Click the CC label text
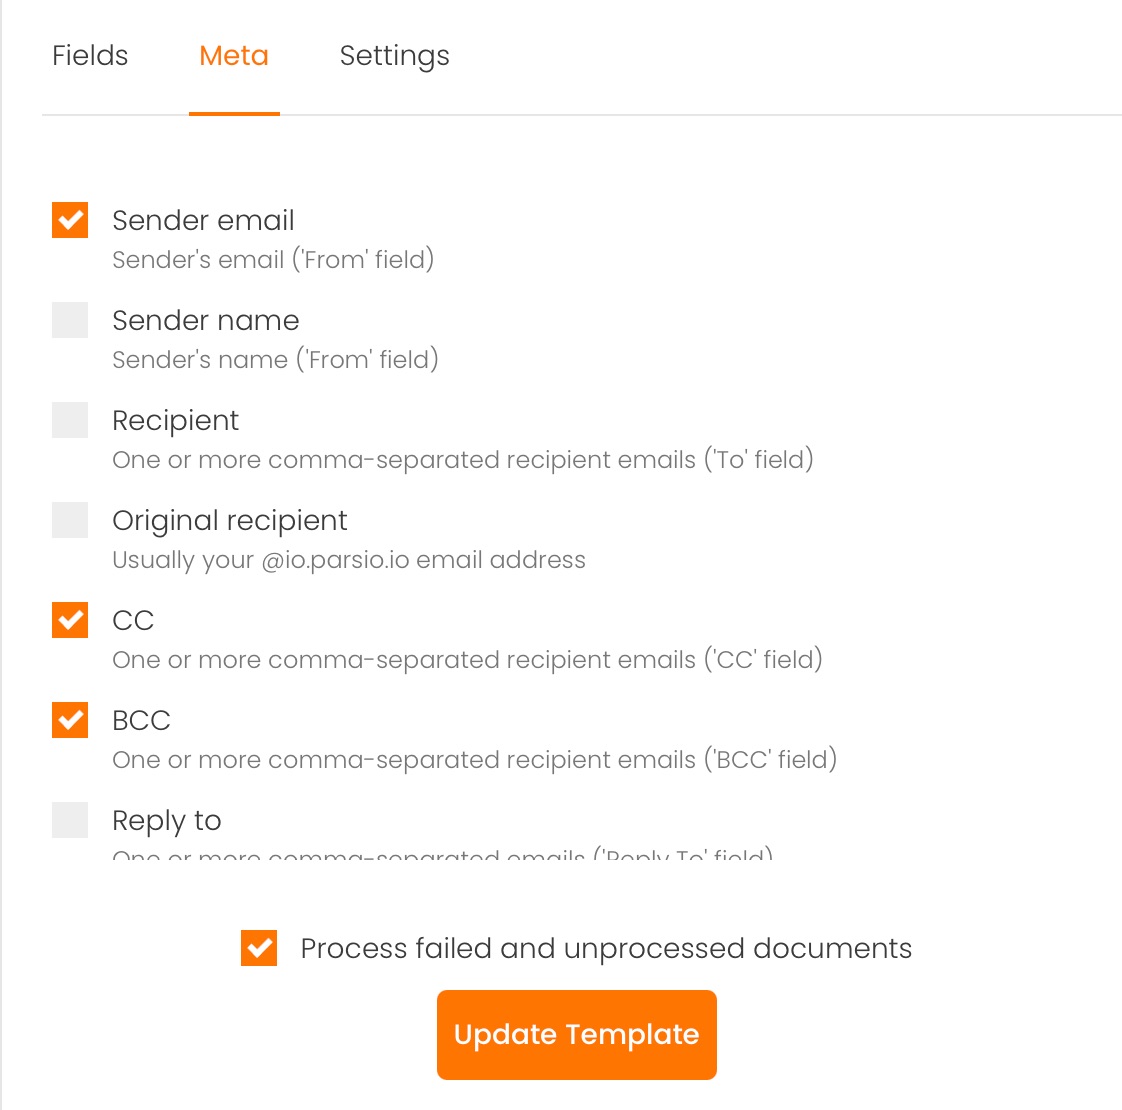 click(133, 620)
